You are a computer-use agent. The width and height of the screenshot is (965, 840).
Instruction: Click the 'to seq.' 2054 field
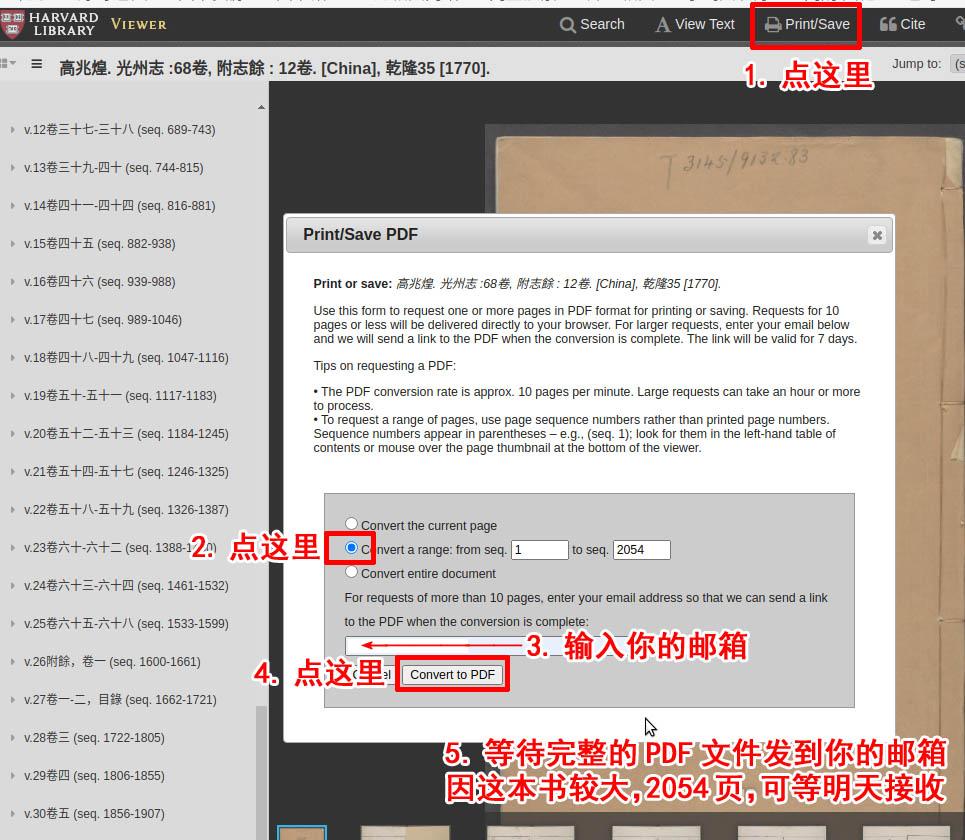coord(641,550)
